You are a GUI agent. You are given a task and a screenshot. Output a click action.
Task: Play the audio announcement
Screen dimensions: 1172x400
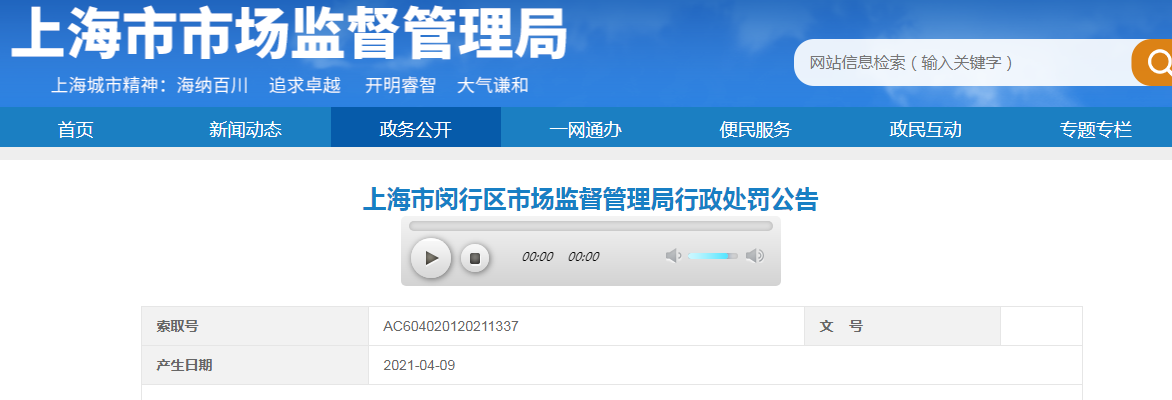click(x=431, y=258)
